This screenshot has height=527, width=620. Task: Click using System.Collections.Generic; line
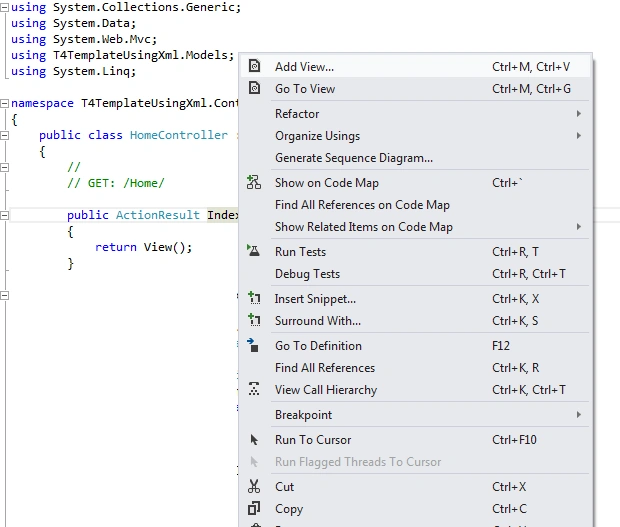(126, 8)
